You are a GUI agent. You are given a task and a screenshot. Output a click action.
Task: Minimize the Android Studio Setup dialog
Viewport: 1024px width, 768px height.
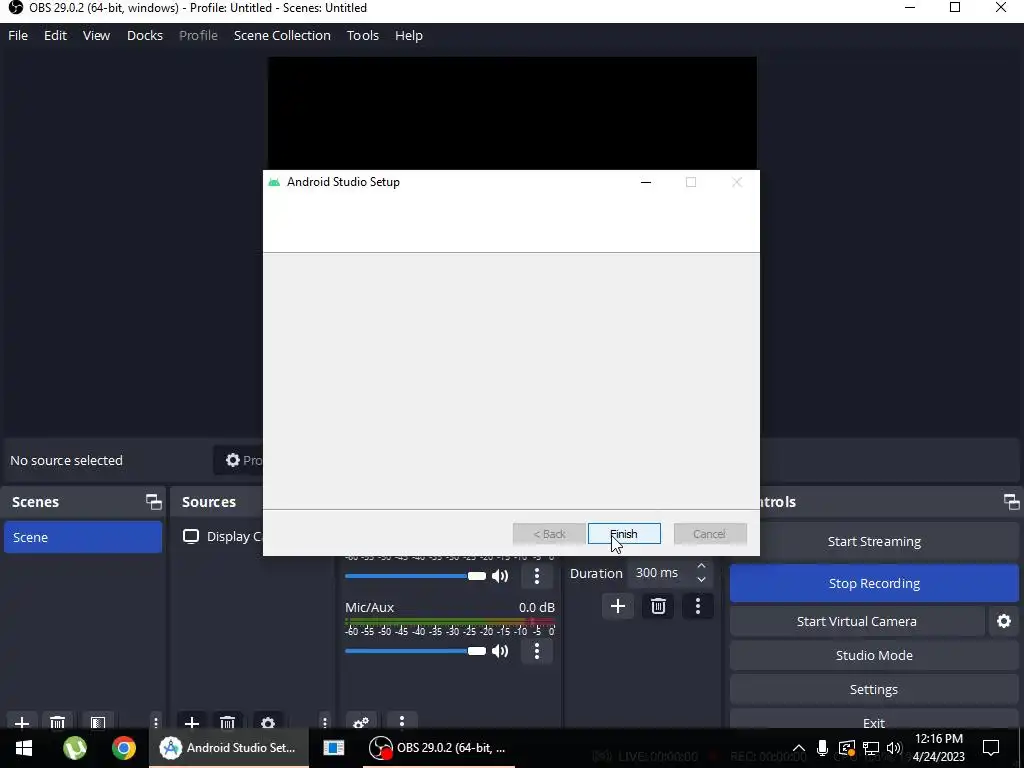(x=646, y=182)
